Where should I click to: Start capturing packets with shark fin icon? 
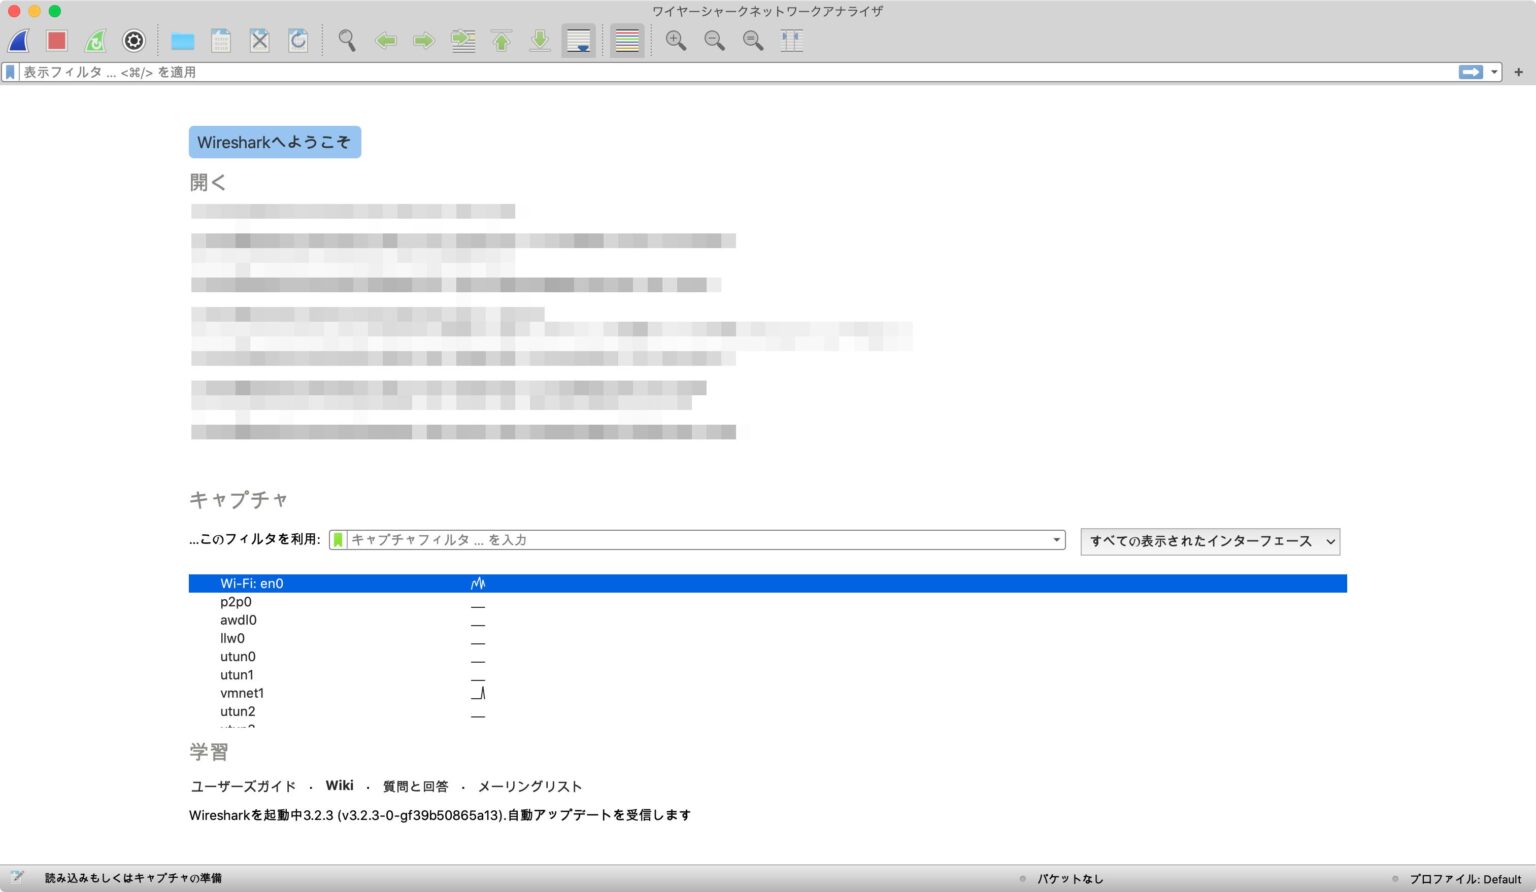pos(19,41)
